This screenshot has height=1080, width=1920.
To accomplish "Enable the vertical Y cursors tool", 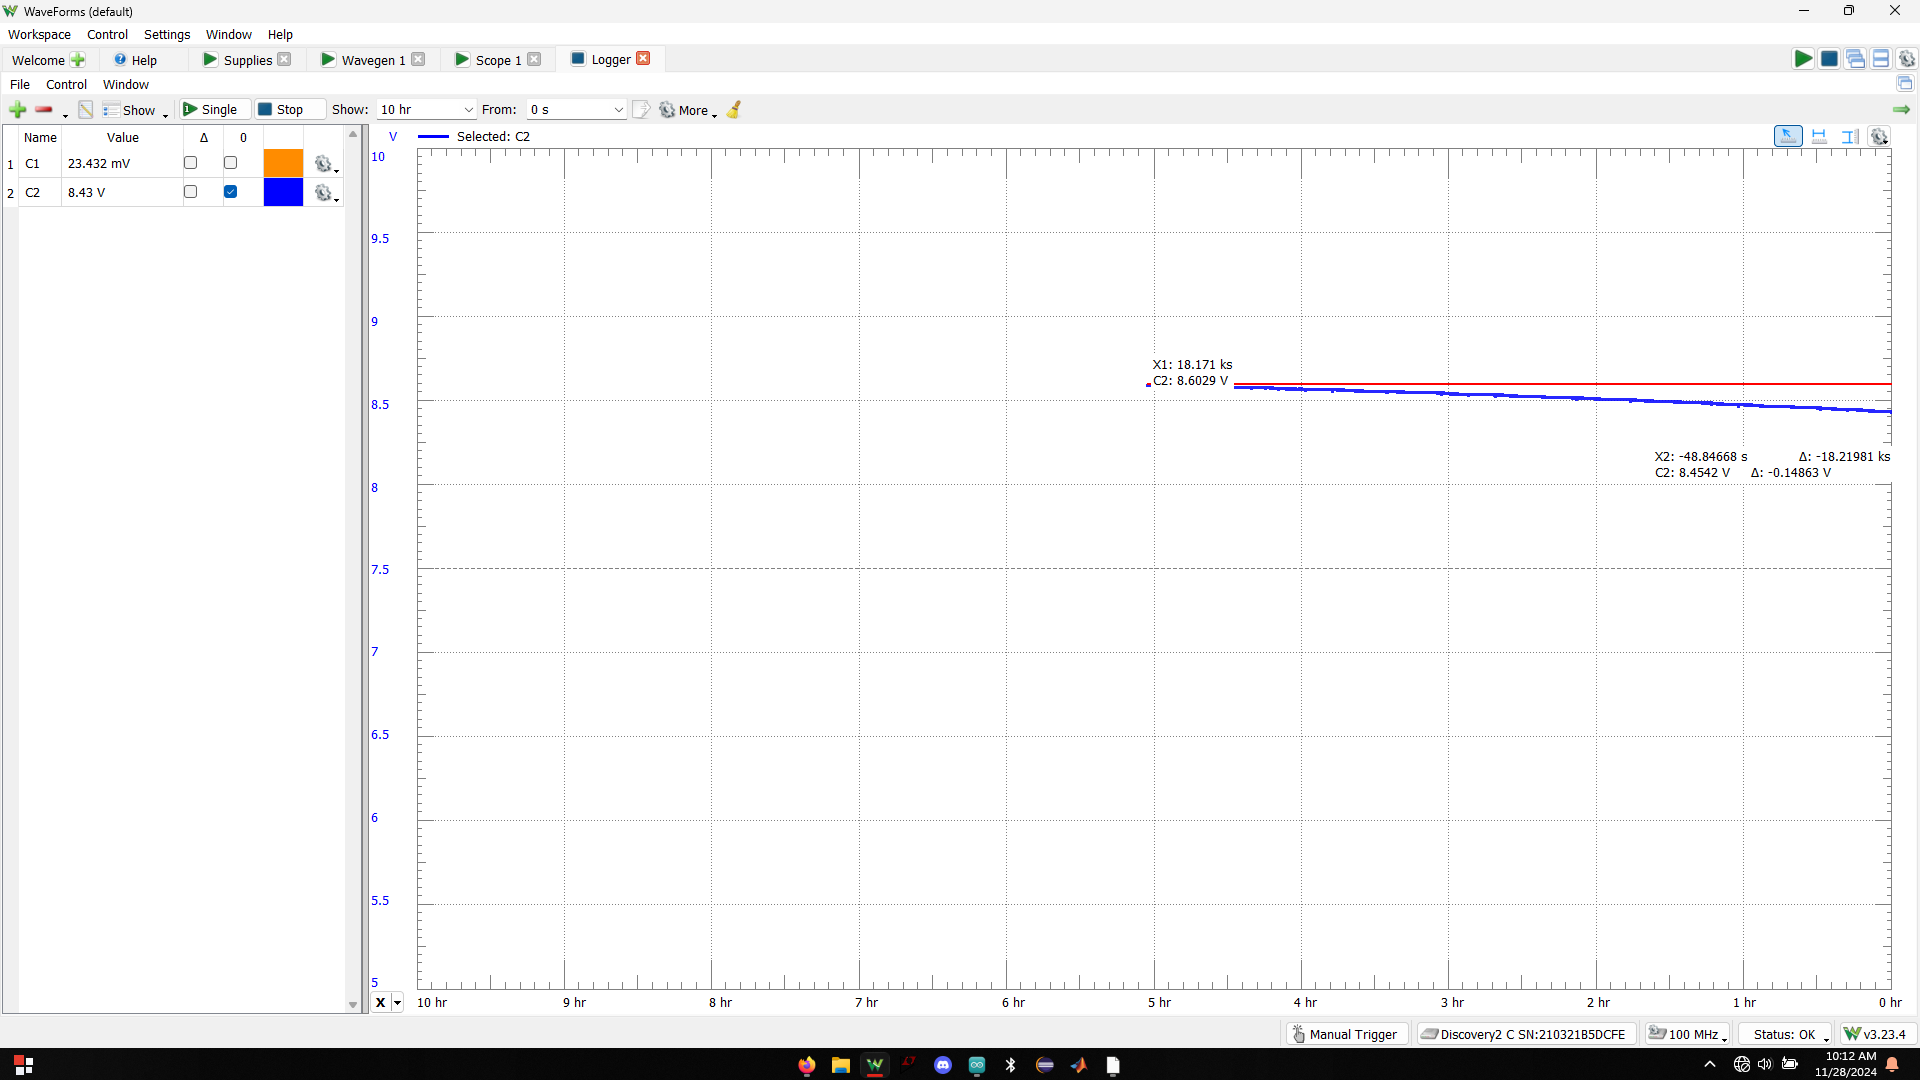I will pyautogui.click(x=1850, y=137).
